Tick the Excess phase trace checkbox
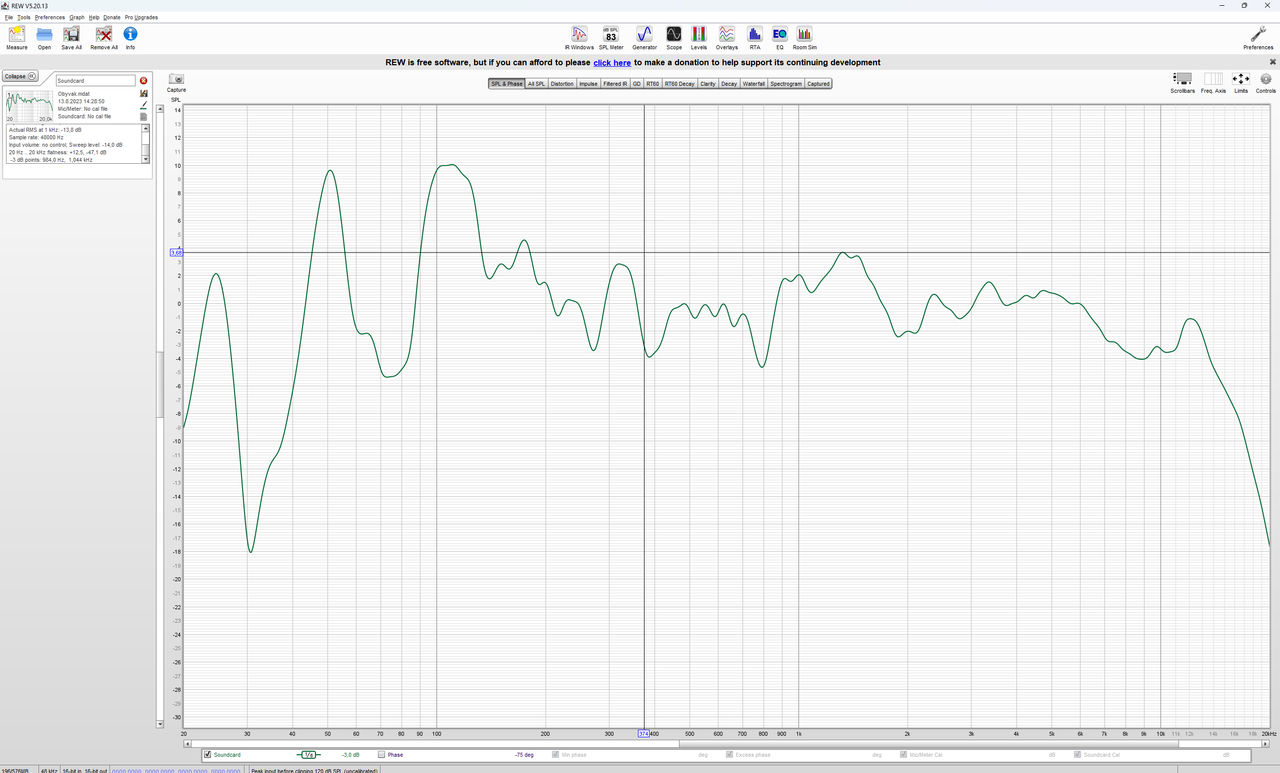Image resolution: width=1280 pixels, height=773 pixels. [x=730, y=755]
